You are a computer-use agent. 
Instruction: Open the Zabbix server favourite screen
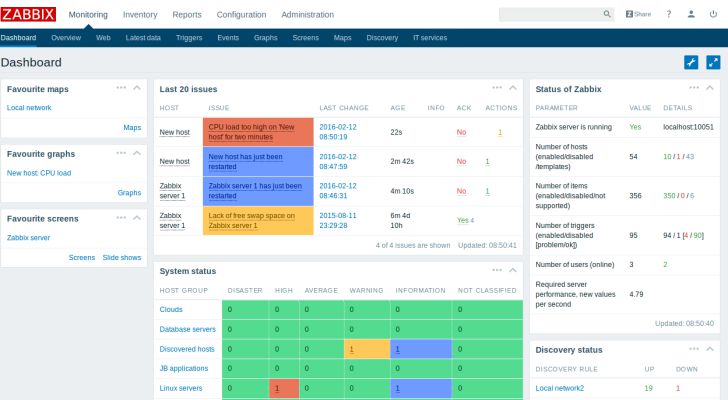click(x=28, y=238)
